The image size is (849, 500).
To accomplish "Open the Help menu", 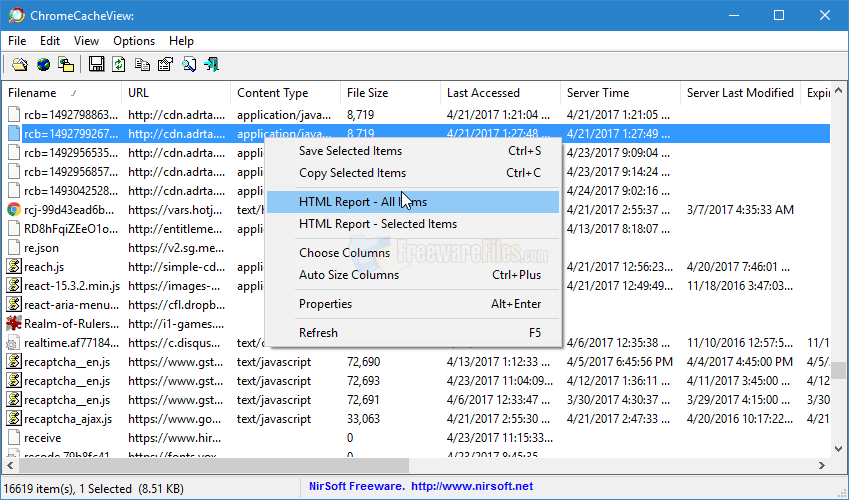I will pos(181,41).
